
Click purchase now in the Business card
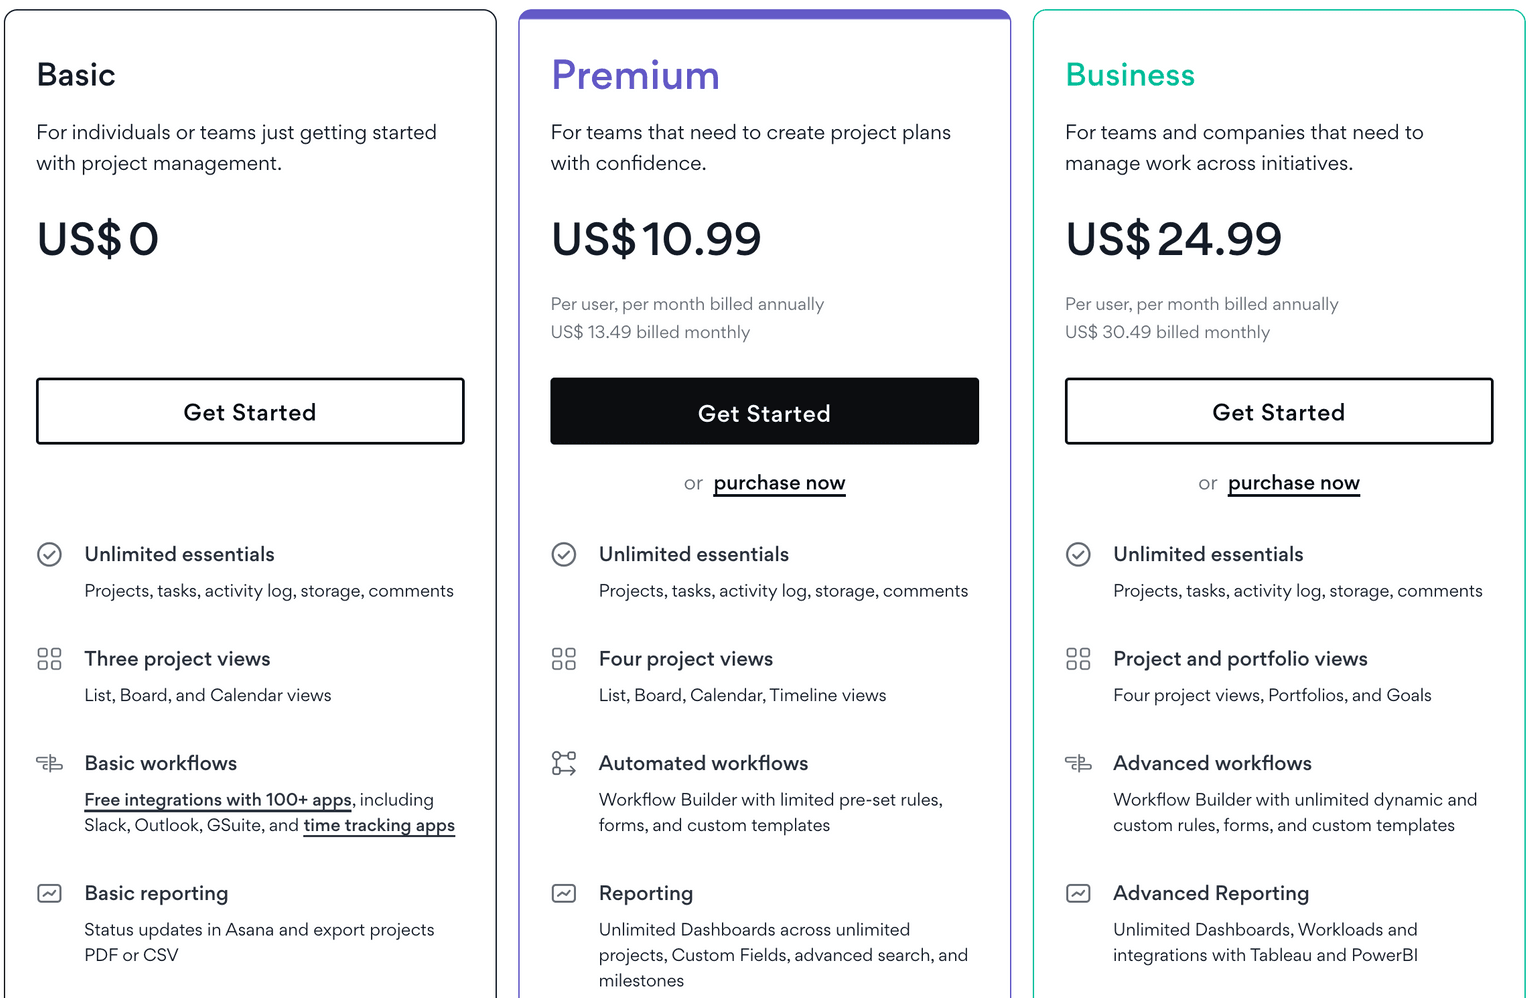tap(1293, 483)
